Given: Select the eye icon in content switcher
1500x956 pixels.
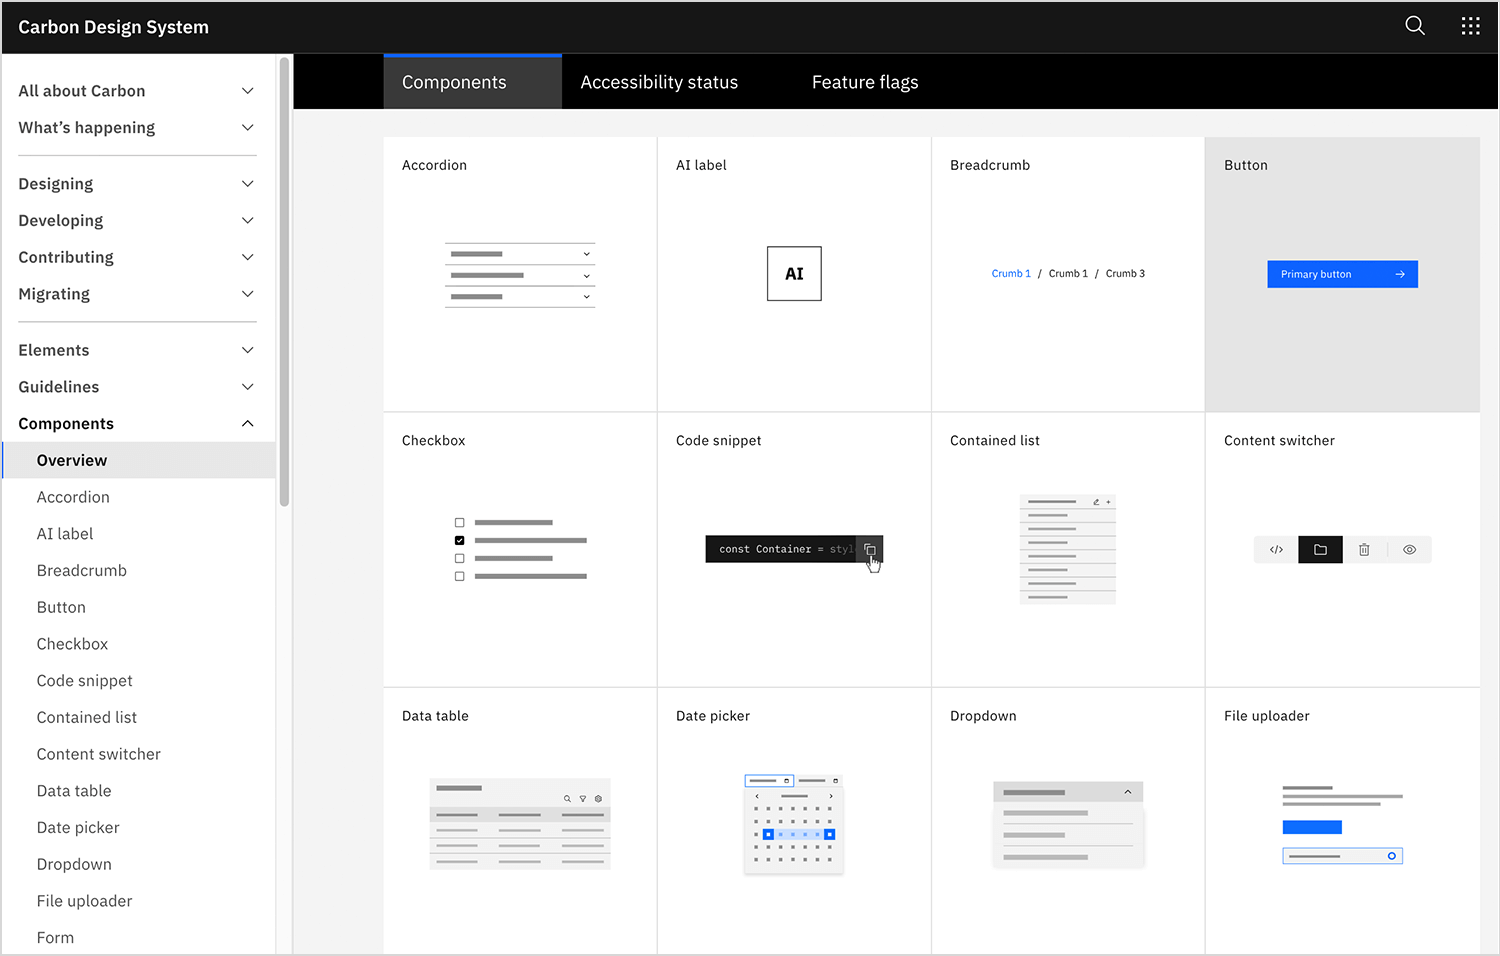Looking at the screenshot, I should coord(1409,549).
